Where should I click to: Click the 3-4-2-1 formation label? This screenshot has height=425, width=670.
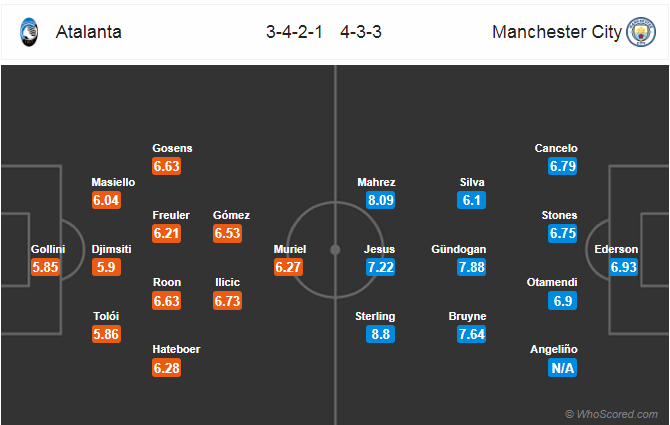tap(294, 32)
